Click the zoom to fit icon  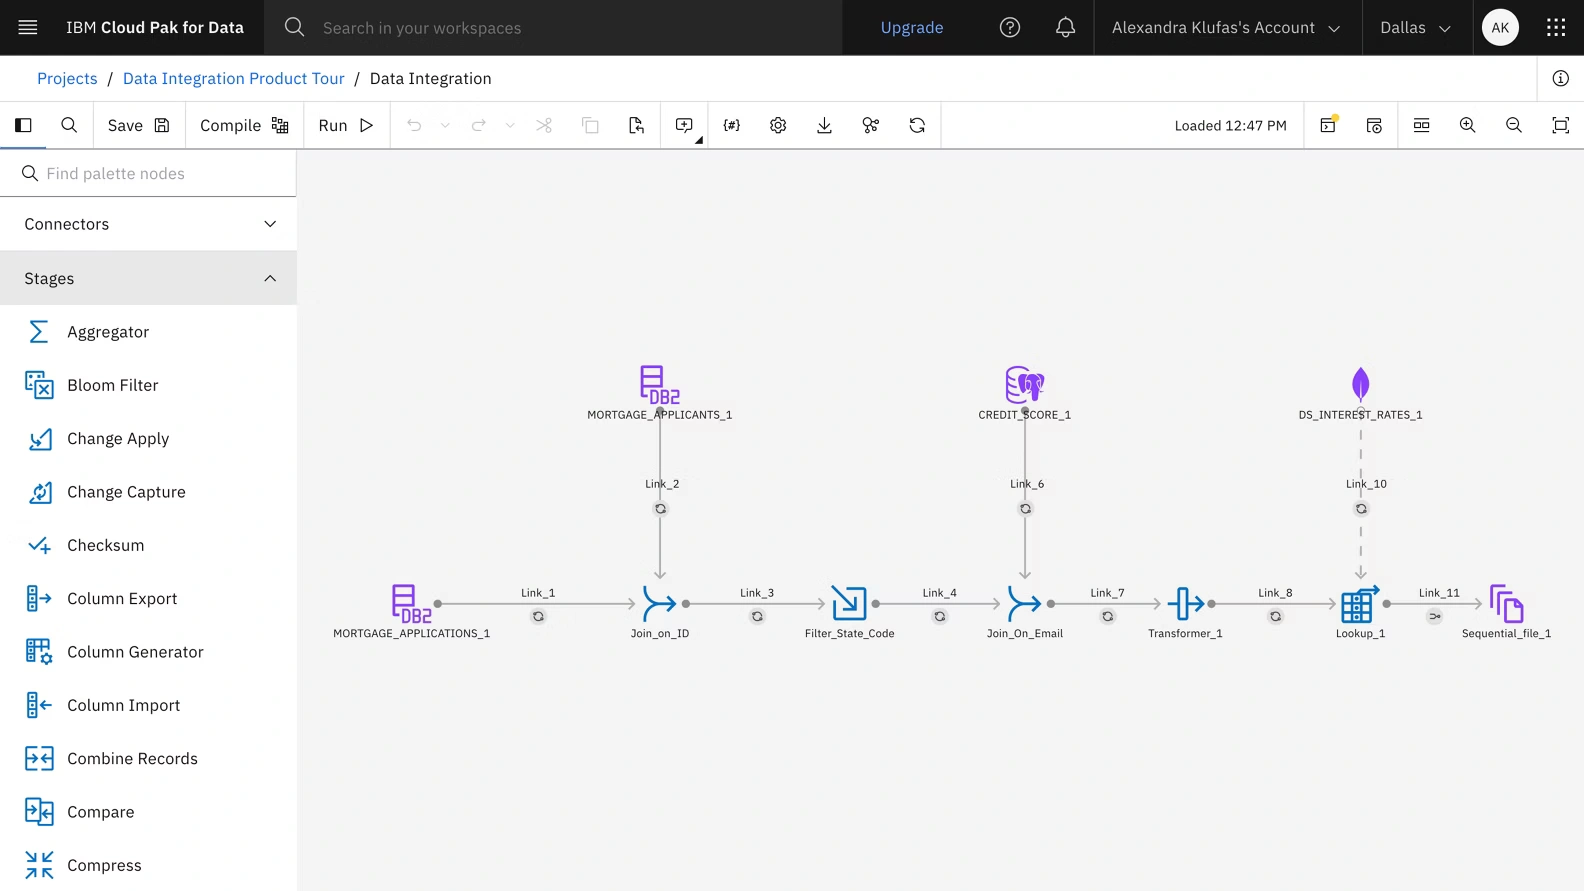click(x=1560, y=126)
